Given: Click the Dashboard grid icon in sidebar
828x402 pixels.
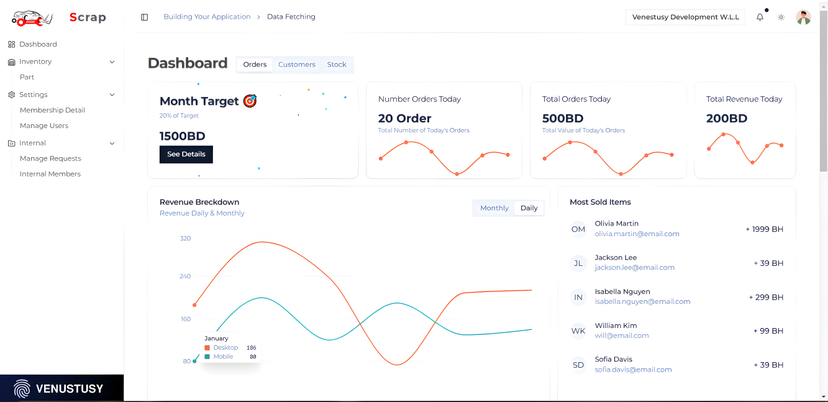Looking at the screenshot, I should (x=11, y=44).
